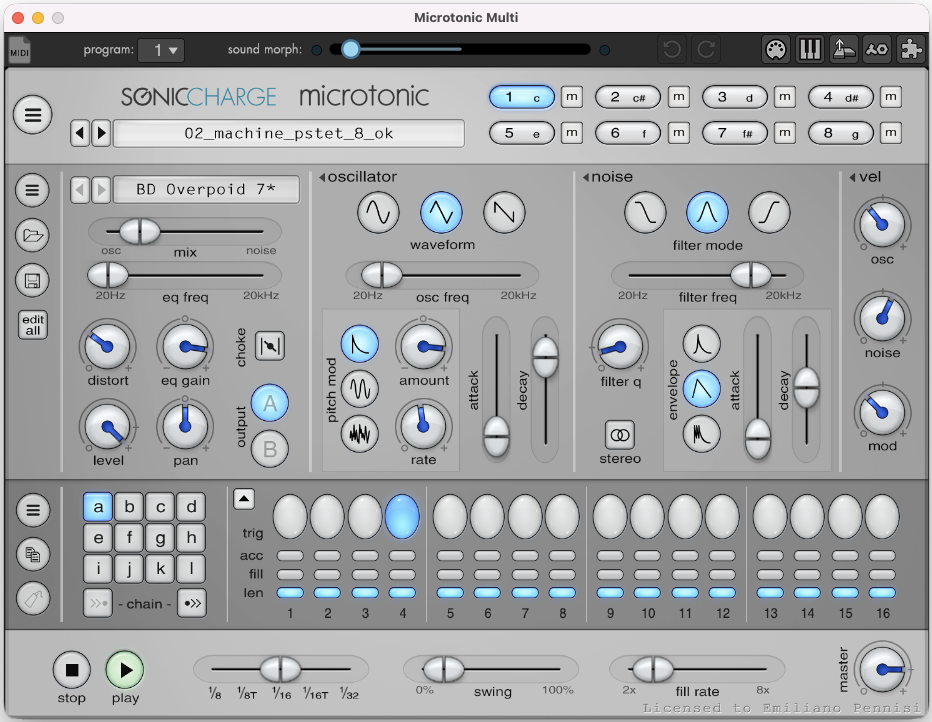Image resolution: width=932 pixels, height=722 pixels.
Task: Select the sawtooth oscillator waveform
Action: click(504, 212)
